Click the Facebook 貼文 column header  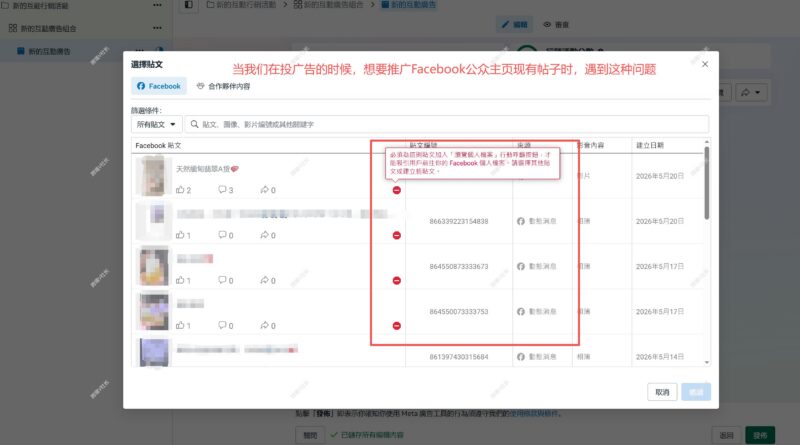pos(158,145)
